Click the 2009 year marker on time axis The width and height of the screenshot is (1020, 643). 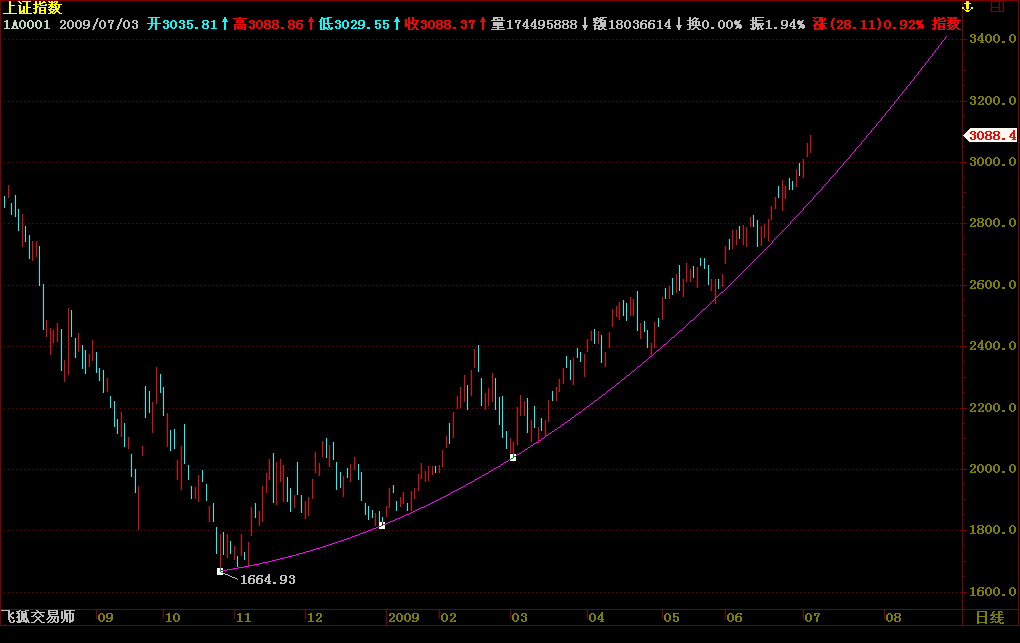[403, 618]
